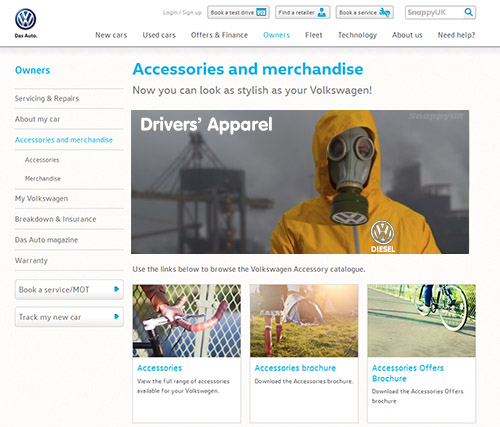The width and height of the screenshot is (500, 427).
Task: Click the camping tent brochure thumbnail
Action: click(304, 321)
